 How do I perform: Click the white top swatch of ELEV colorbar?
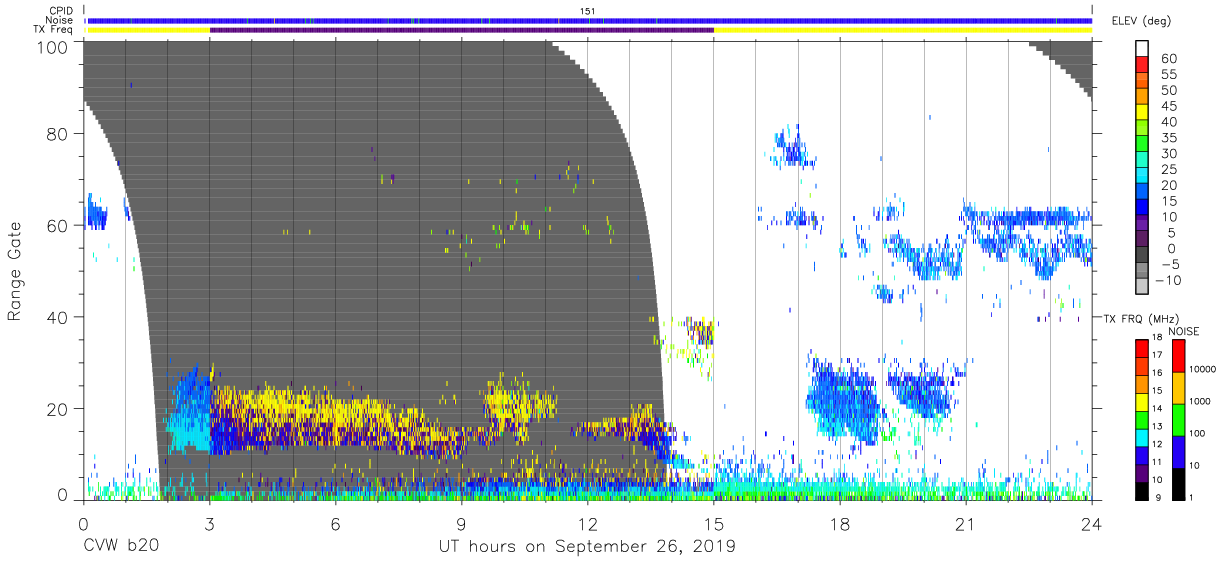tap(1144, 50)
